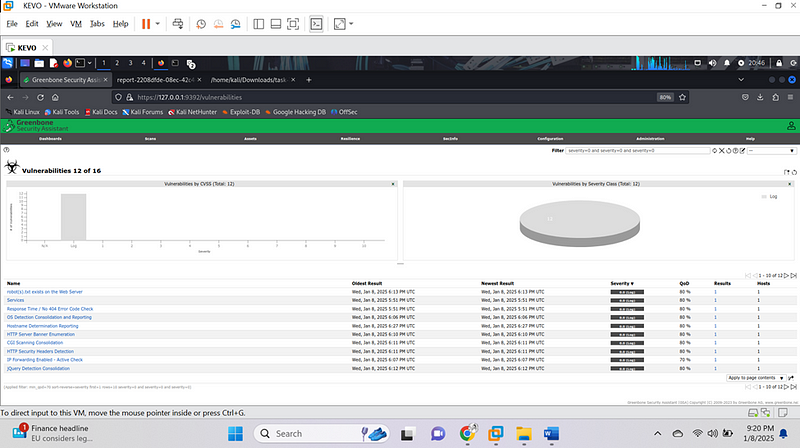Send Ctrl+Alt+Del to VM icon
800x448 pixels.
[x=178, y=24]
